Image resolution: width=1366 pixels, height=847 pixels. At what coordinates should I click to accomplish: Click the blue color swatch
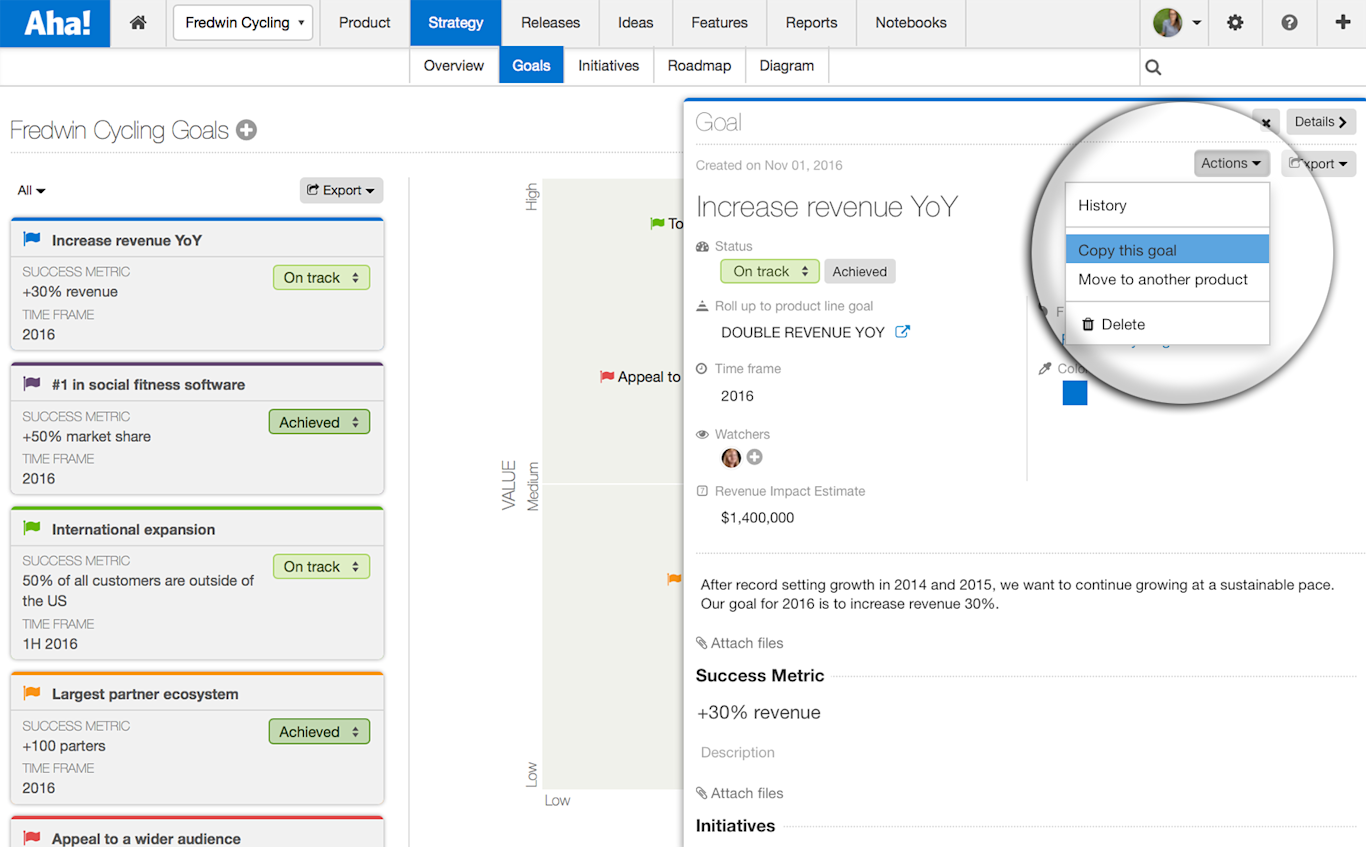1075,393
